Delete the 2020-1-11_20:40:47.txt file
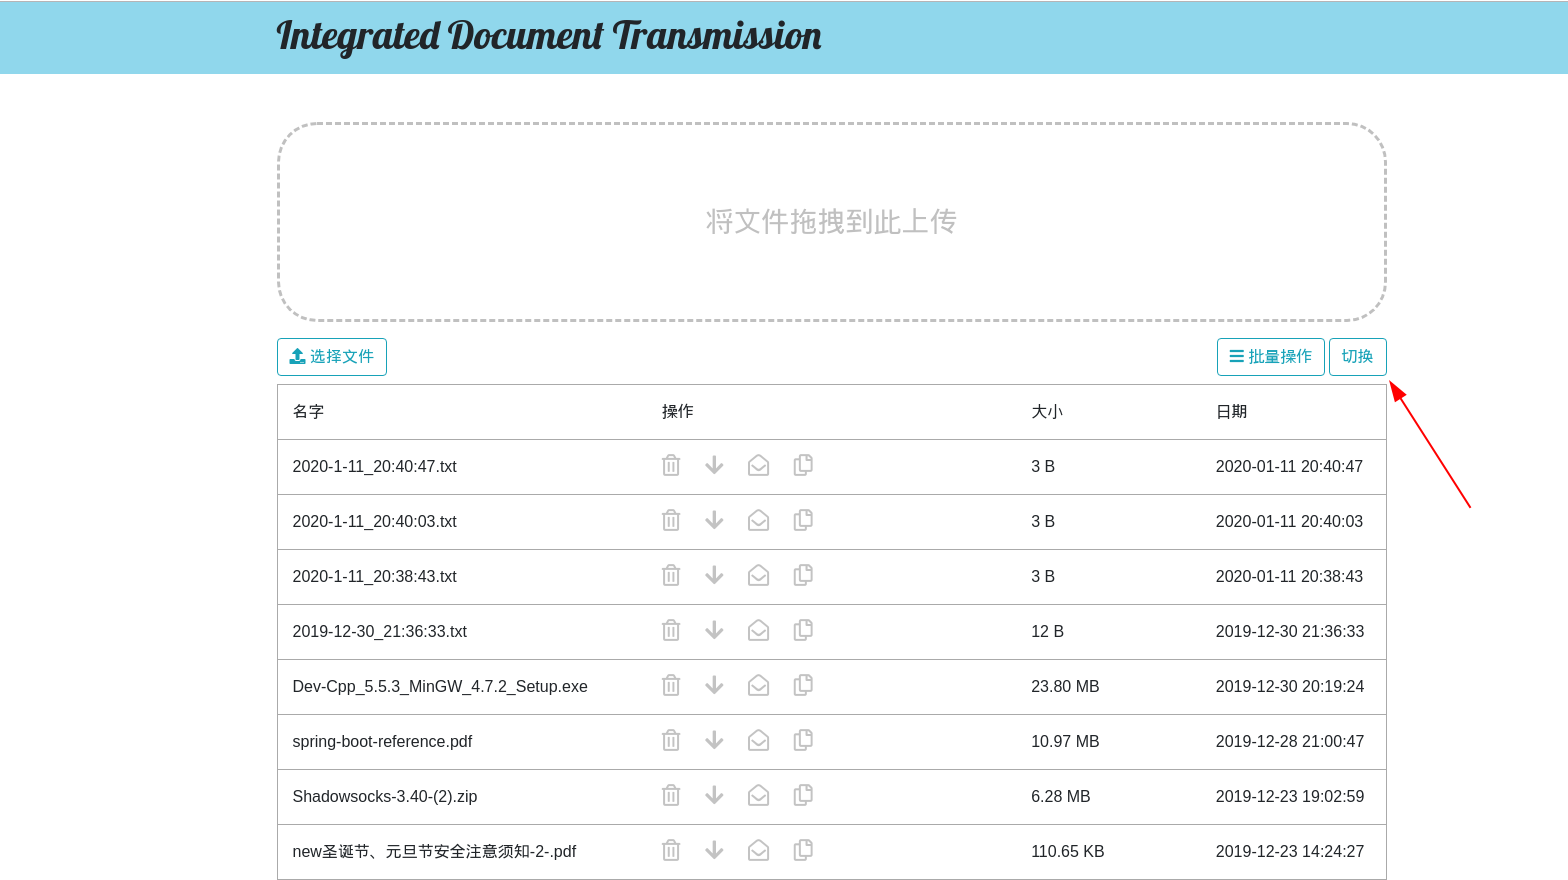Image resolution: width=1568 pixels, height=880 pixels. tap(671, 466)
